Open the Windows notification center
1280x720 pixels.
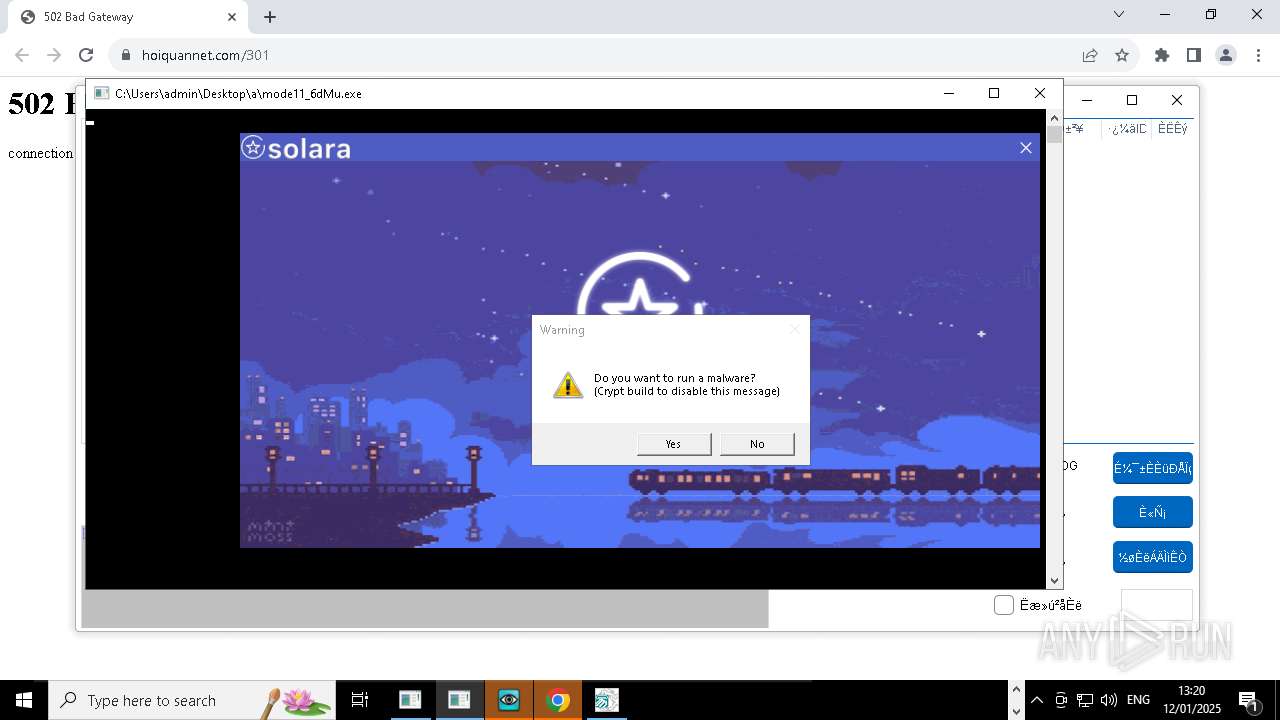(1249, 700)
